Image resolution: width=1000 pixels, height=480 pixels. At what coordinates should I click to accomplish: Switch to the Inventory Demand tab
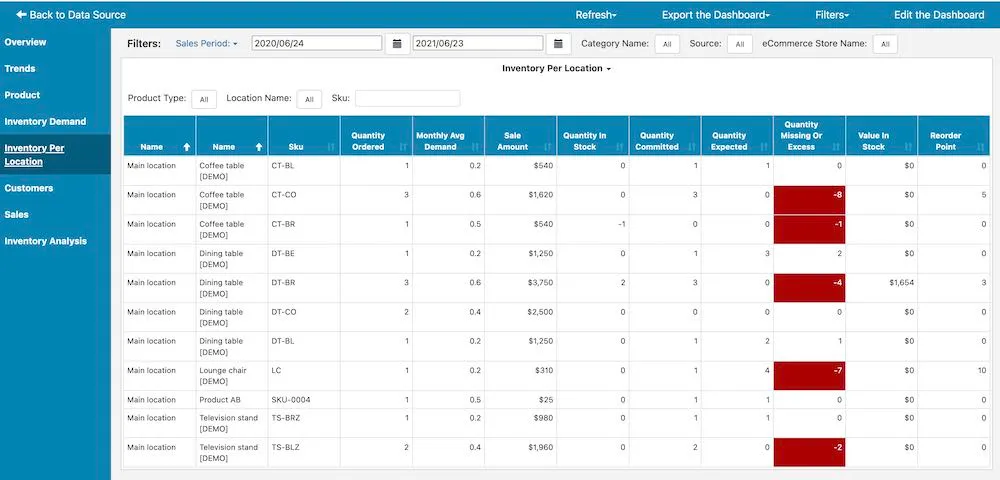(45, 121)
